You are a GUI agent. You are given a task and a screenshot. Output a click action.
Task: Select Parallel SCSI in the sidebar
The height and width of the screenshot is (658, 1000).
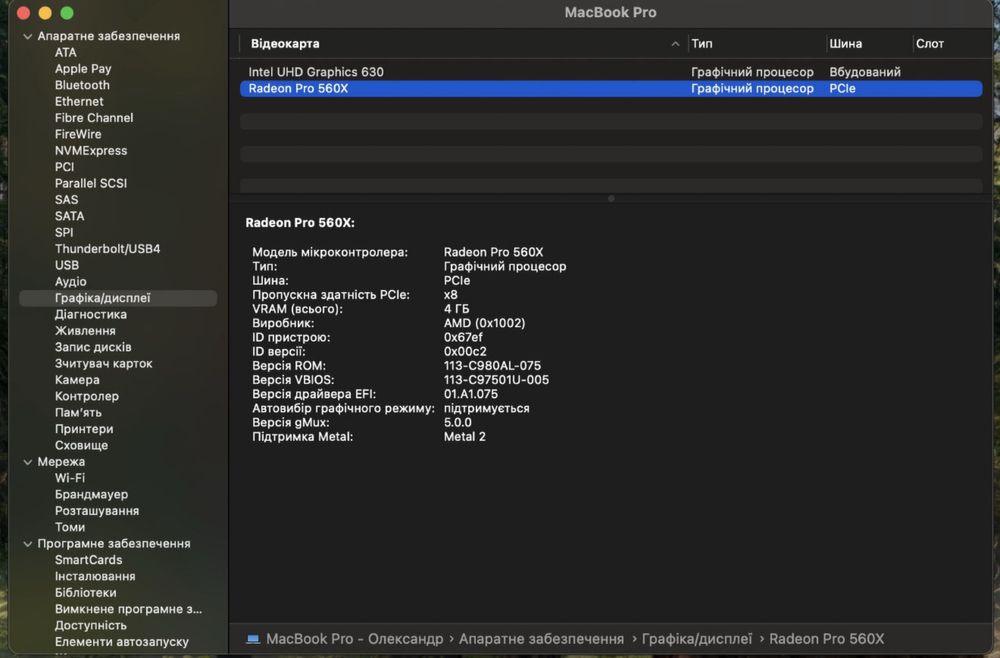point(91,184)
